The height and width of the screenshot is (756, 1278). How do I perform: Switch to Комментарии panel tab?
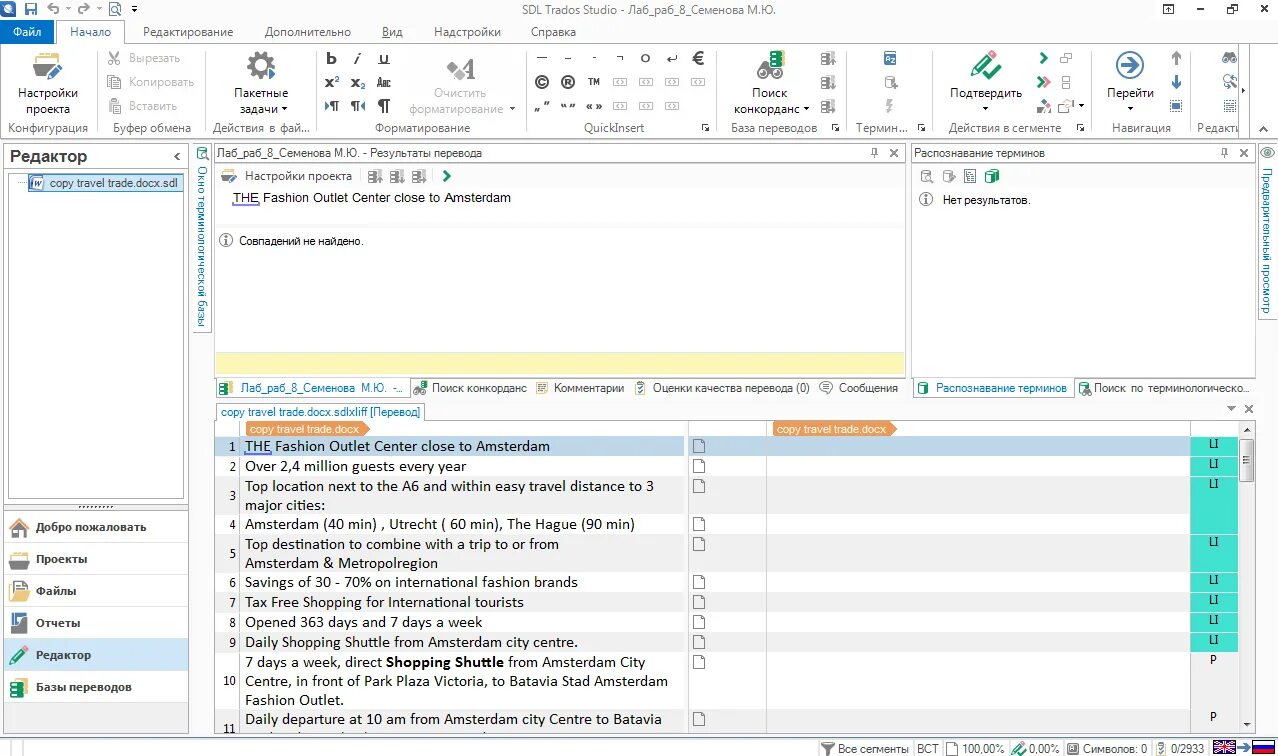tap(580, 388)
